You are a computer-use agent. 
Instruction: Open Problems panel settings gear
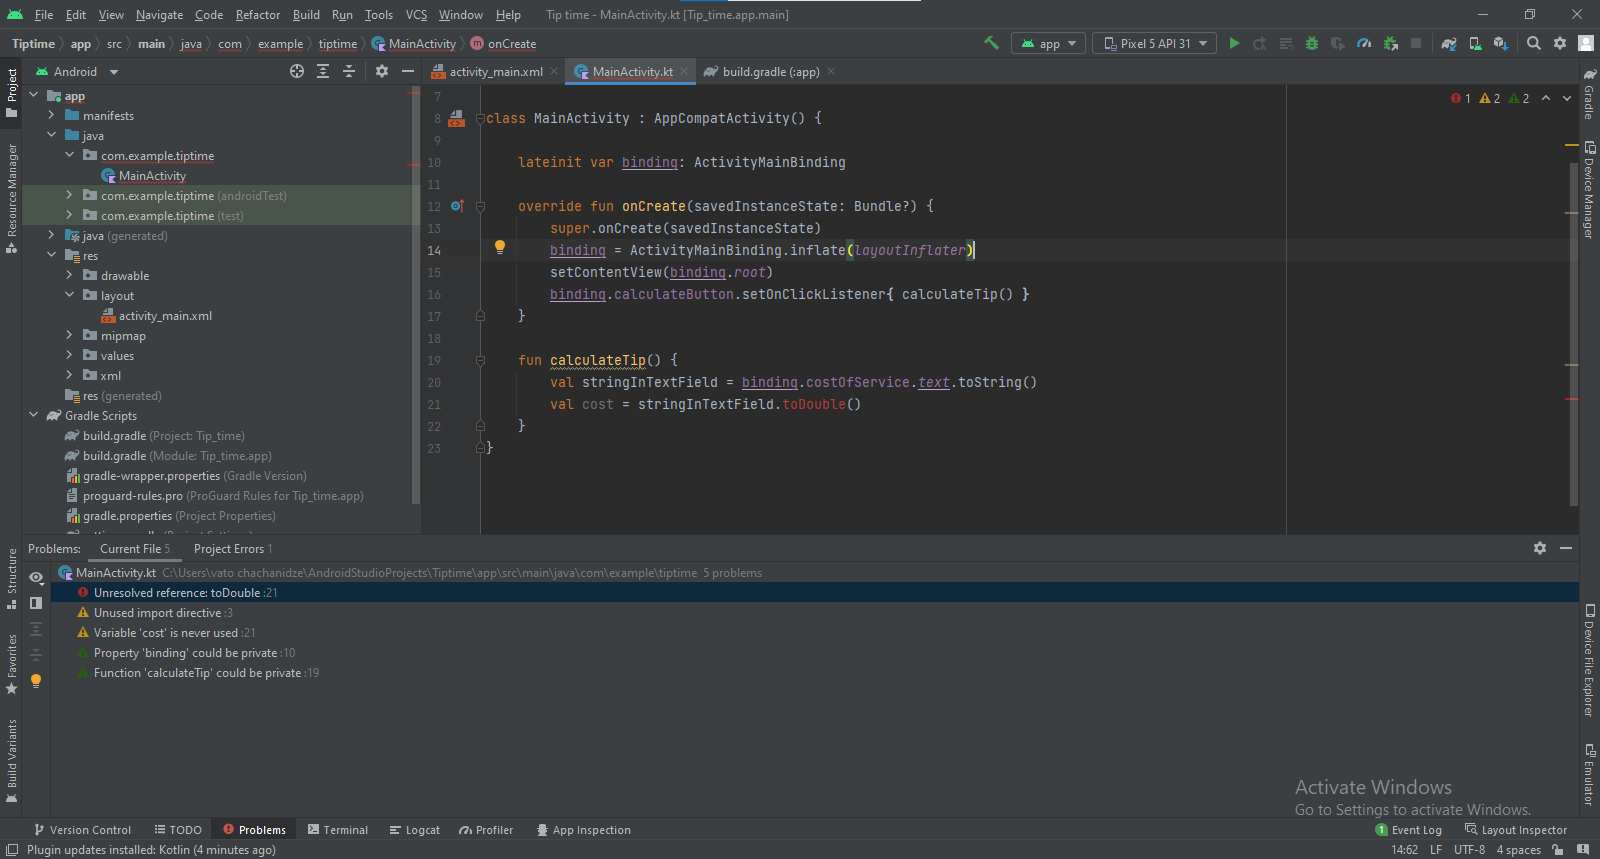click(x=1540, y=548)
